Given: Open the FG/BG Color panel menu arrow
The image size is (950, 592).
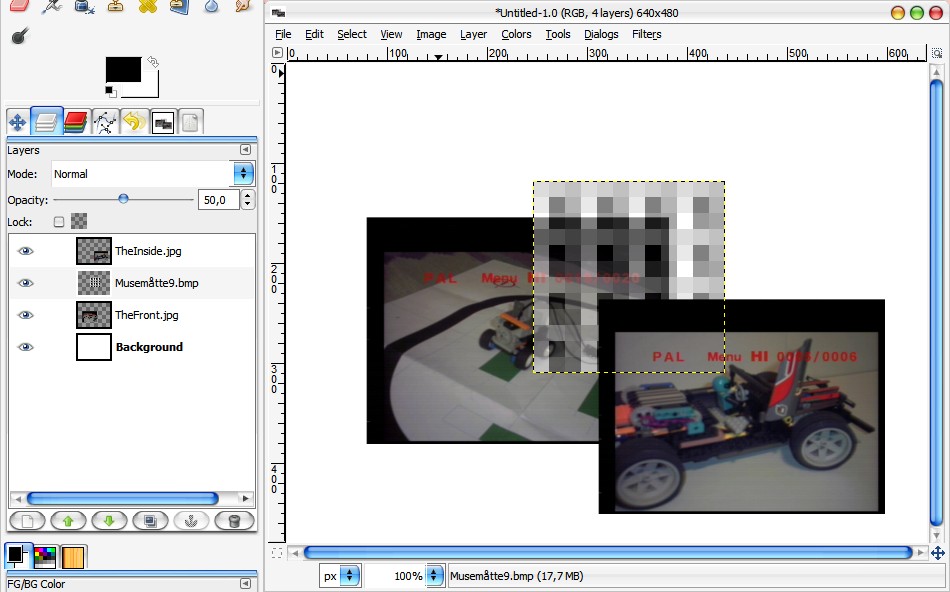Looking at the screenshot, I should click(245, 584).
